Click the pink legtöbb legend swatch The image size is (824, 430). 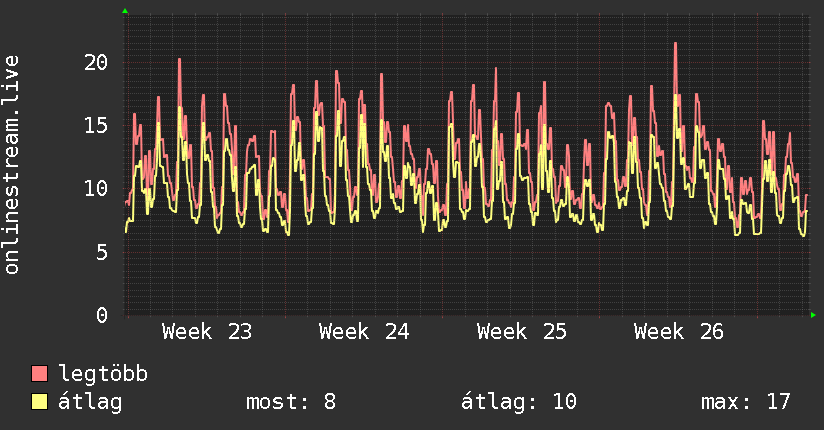pos(39,373)
